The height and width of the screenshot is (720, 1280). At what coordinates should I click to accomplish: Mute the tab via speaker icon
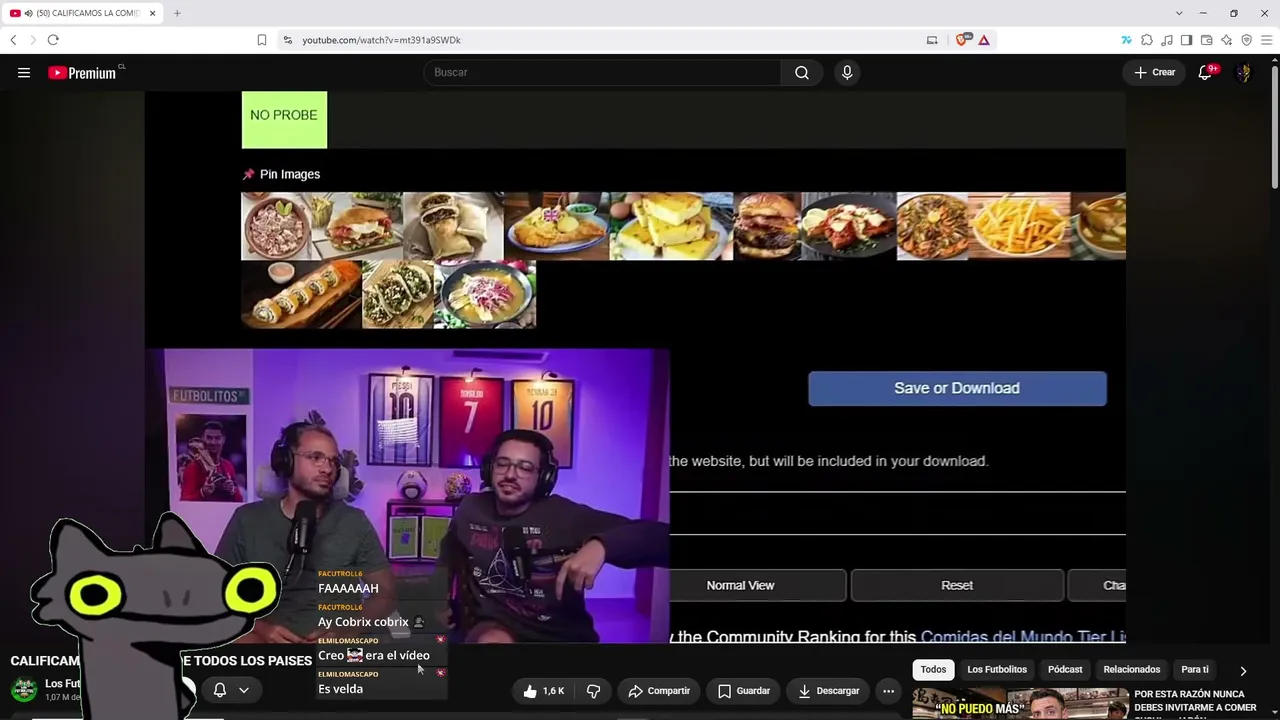pos(28,13)
